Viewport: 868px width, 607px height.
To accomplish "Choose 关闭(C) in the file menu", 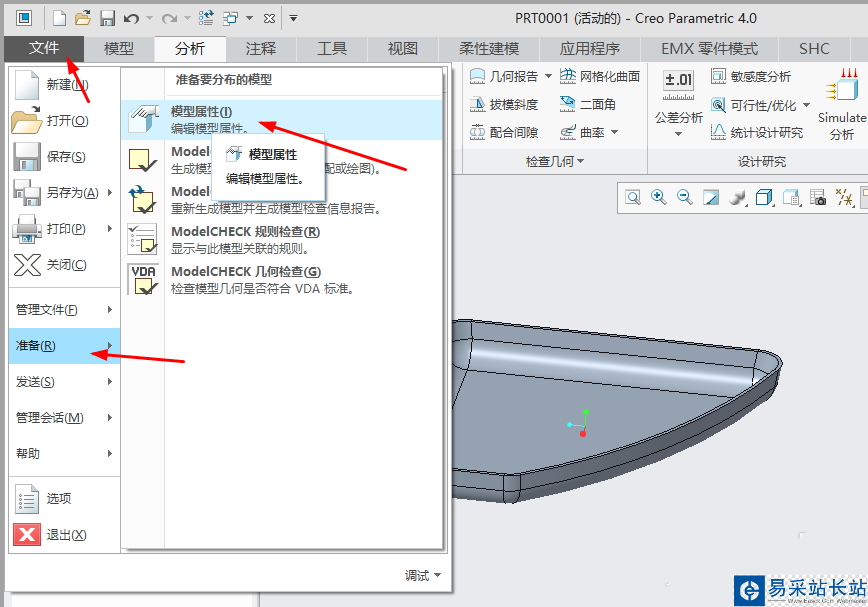I will coord(64,264).
